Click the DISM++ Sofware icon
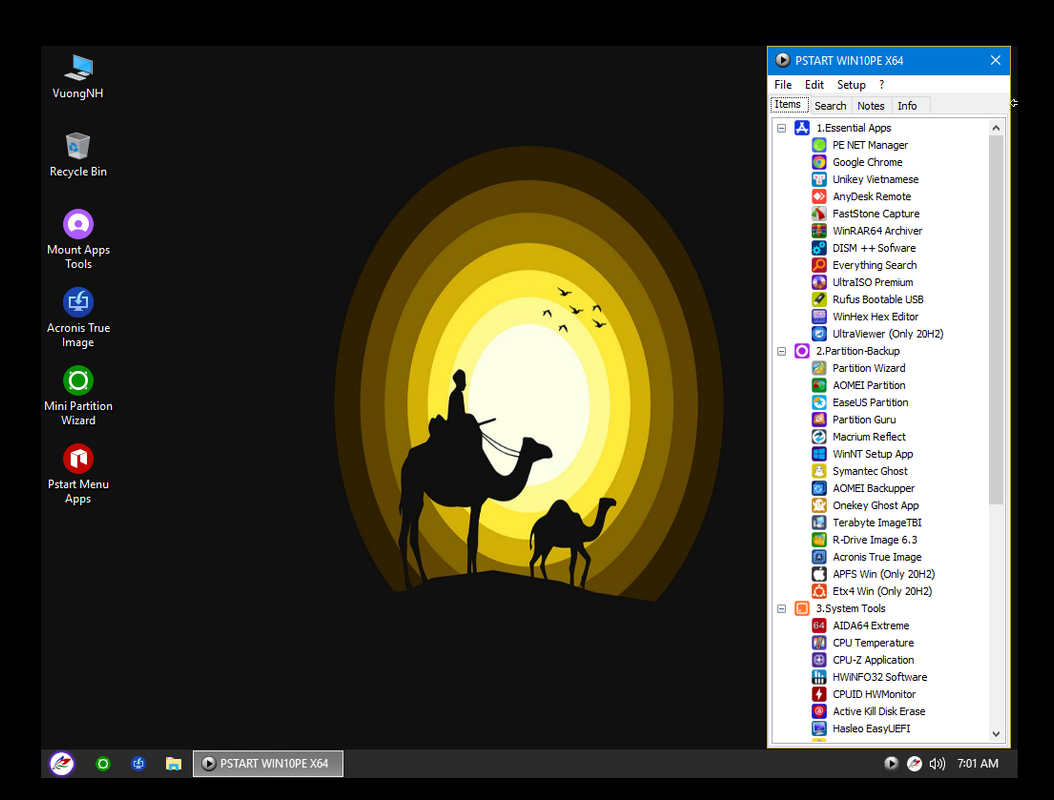The width and height of the screenshot is (1054, 800). point(819,248)
